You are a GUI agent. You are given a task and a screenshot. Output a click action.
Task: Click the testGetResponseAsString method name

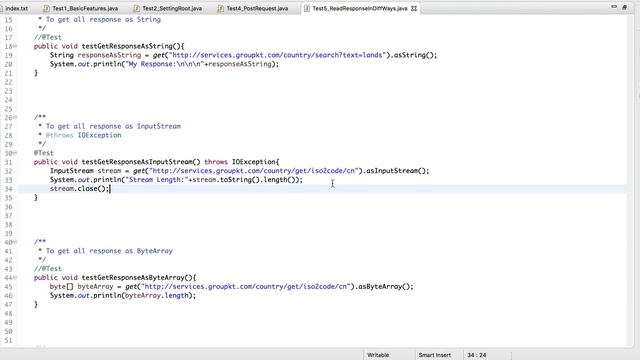[127, 46]
